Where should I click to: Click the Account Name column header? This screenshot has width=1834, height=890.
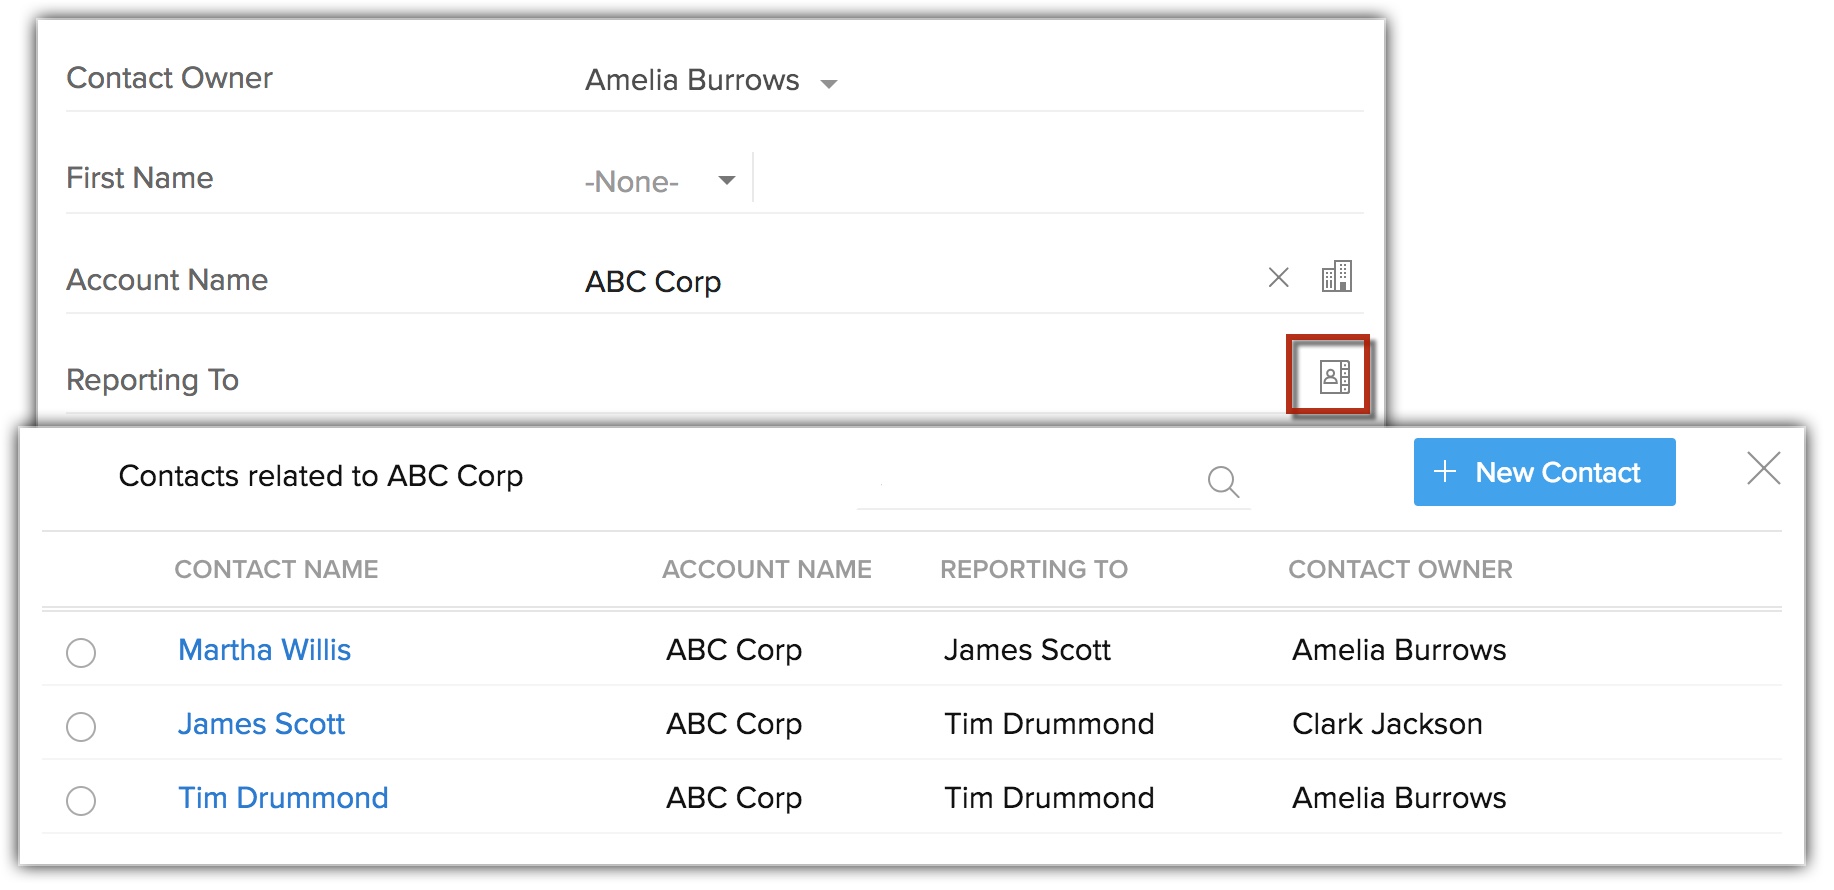click(x=766, y=569)
